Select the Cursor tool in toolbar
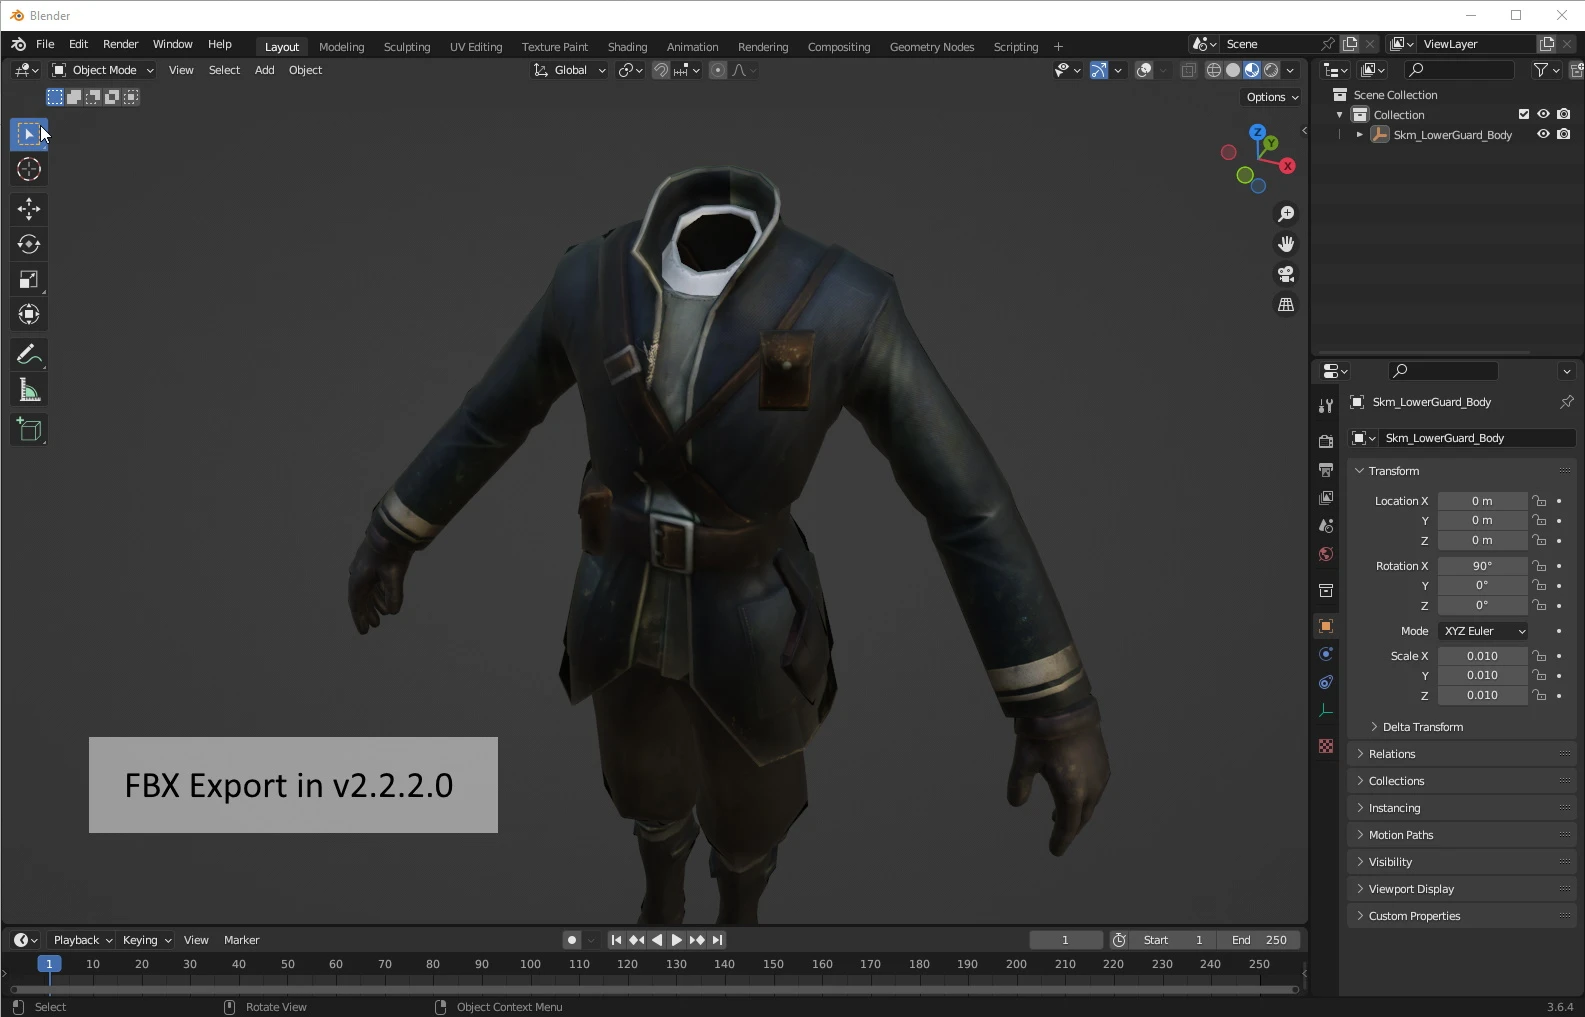 click(x=29, y=169)
